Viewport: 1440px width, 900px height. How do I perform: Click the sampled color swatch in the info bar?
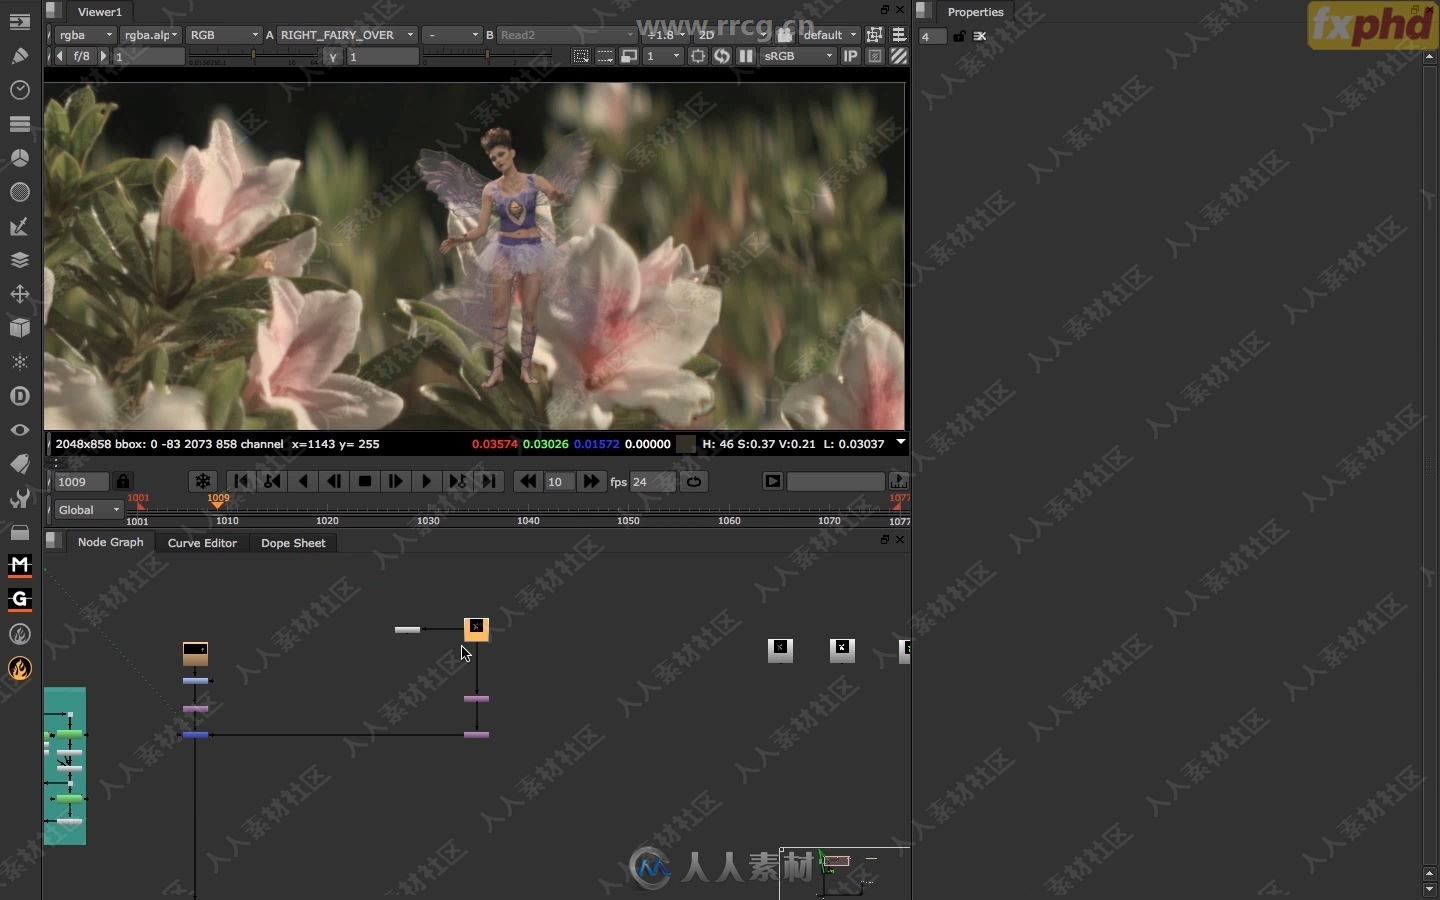pos(685,444)
